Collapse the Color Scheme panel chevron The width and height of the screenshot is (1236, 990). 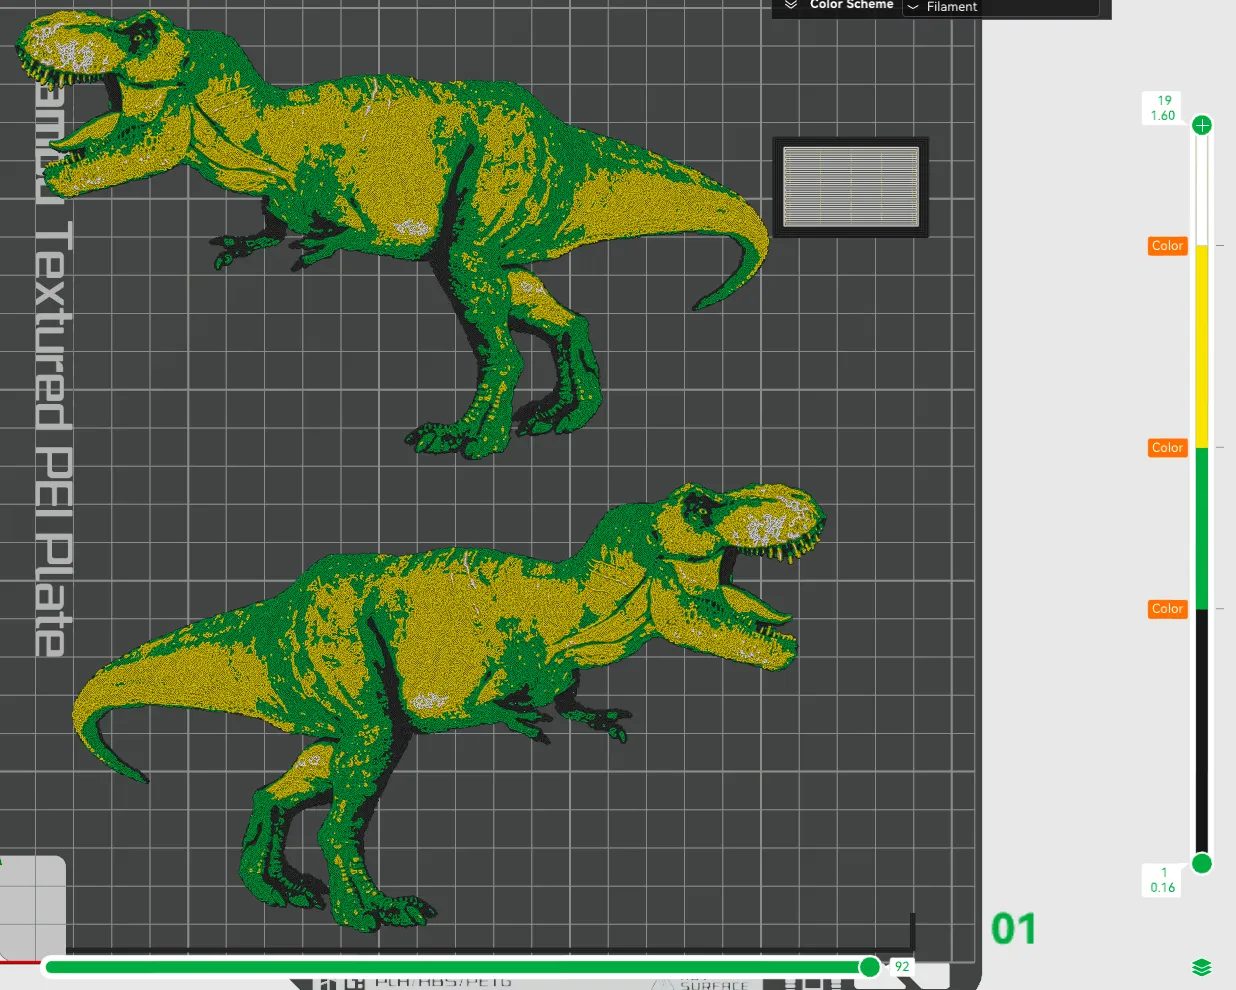(x=791, y=5)
